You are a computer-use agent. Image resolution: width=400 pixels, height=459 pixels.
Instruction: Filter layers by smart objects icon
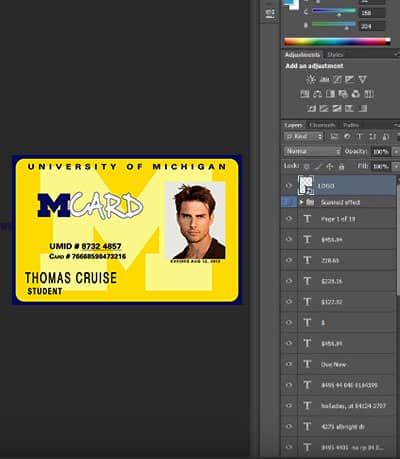click(x=386, y=136)
